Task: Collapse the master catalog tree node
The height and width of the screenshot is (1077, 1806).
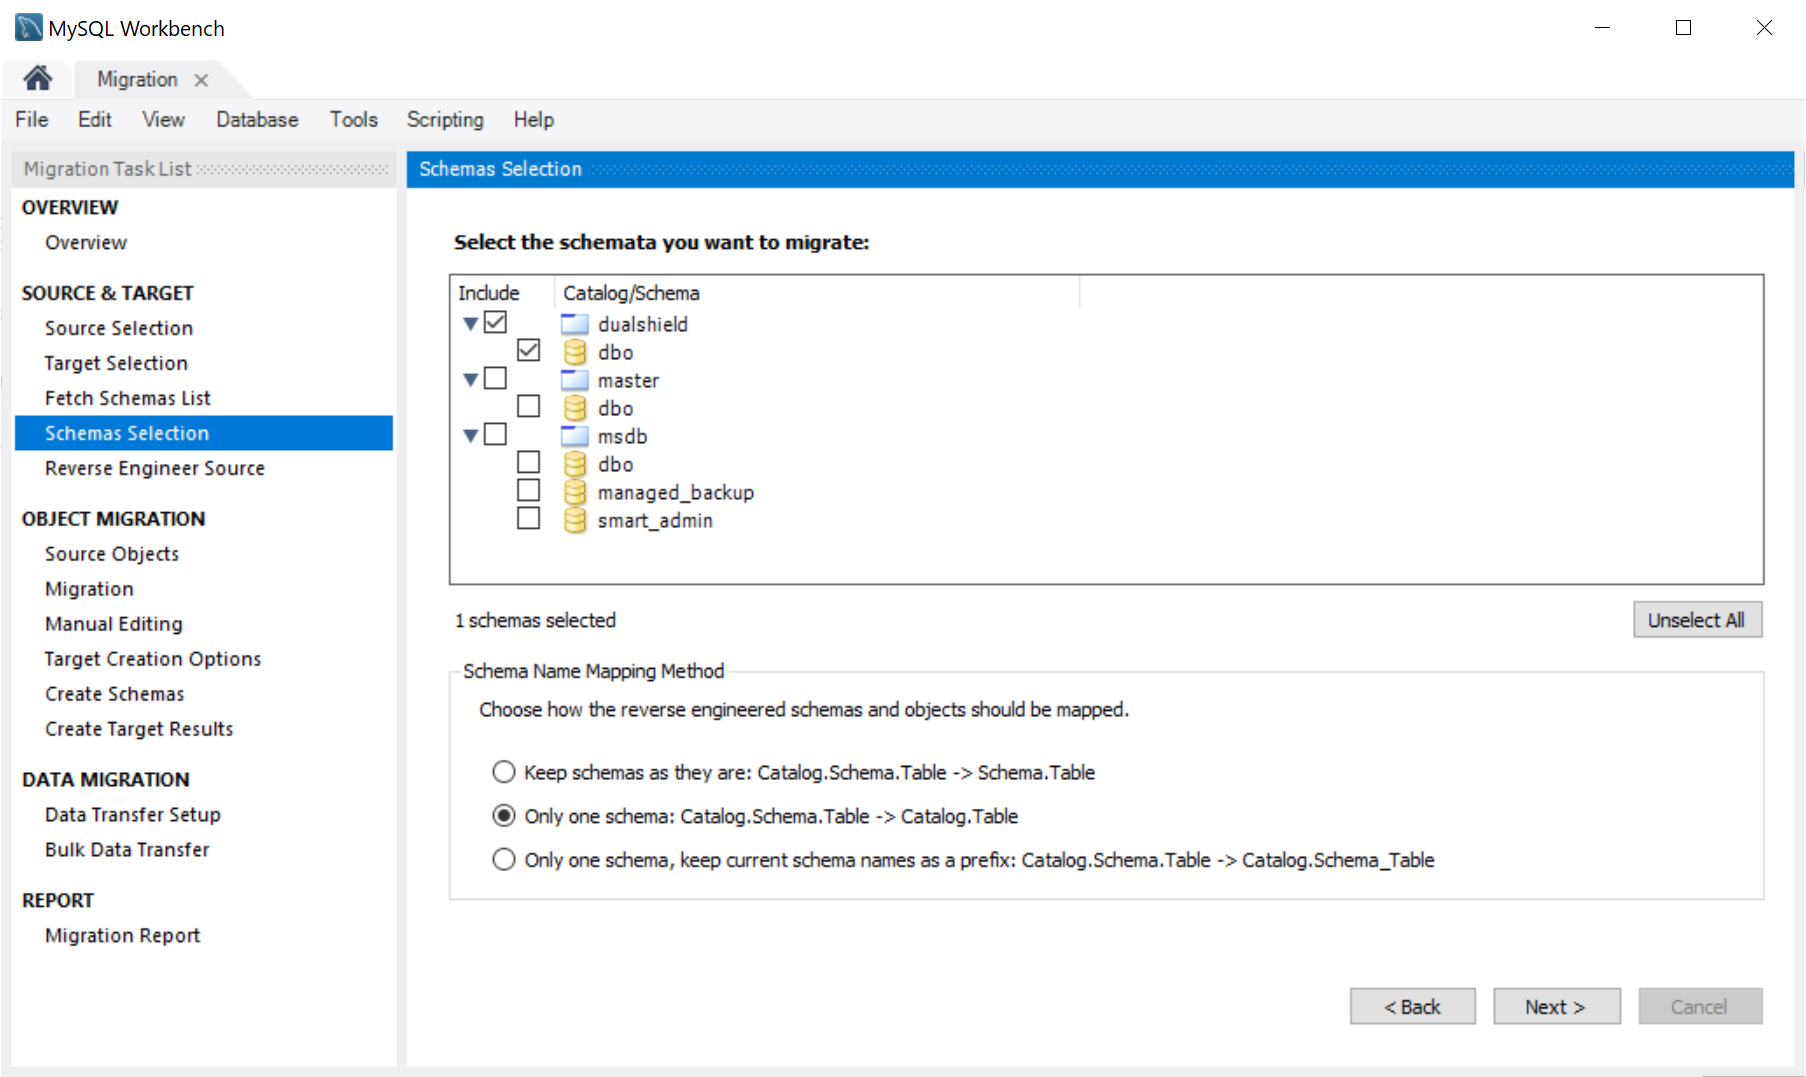Action: click(x=470, y=380)
